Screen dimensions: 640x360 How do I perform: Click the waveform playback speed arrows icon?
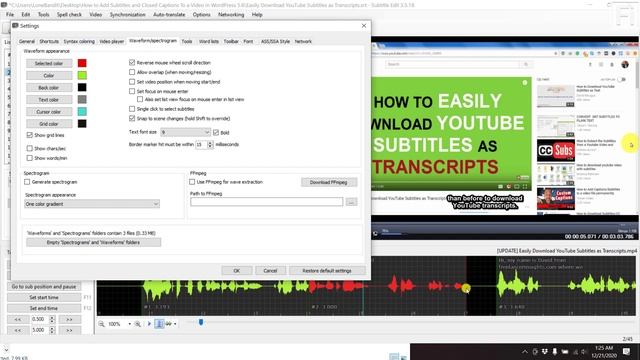pyautogui.click(x=168, y=324)
